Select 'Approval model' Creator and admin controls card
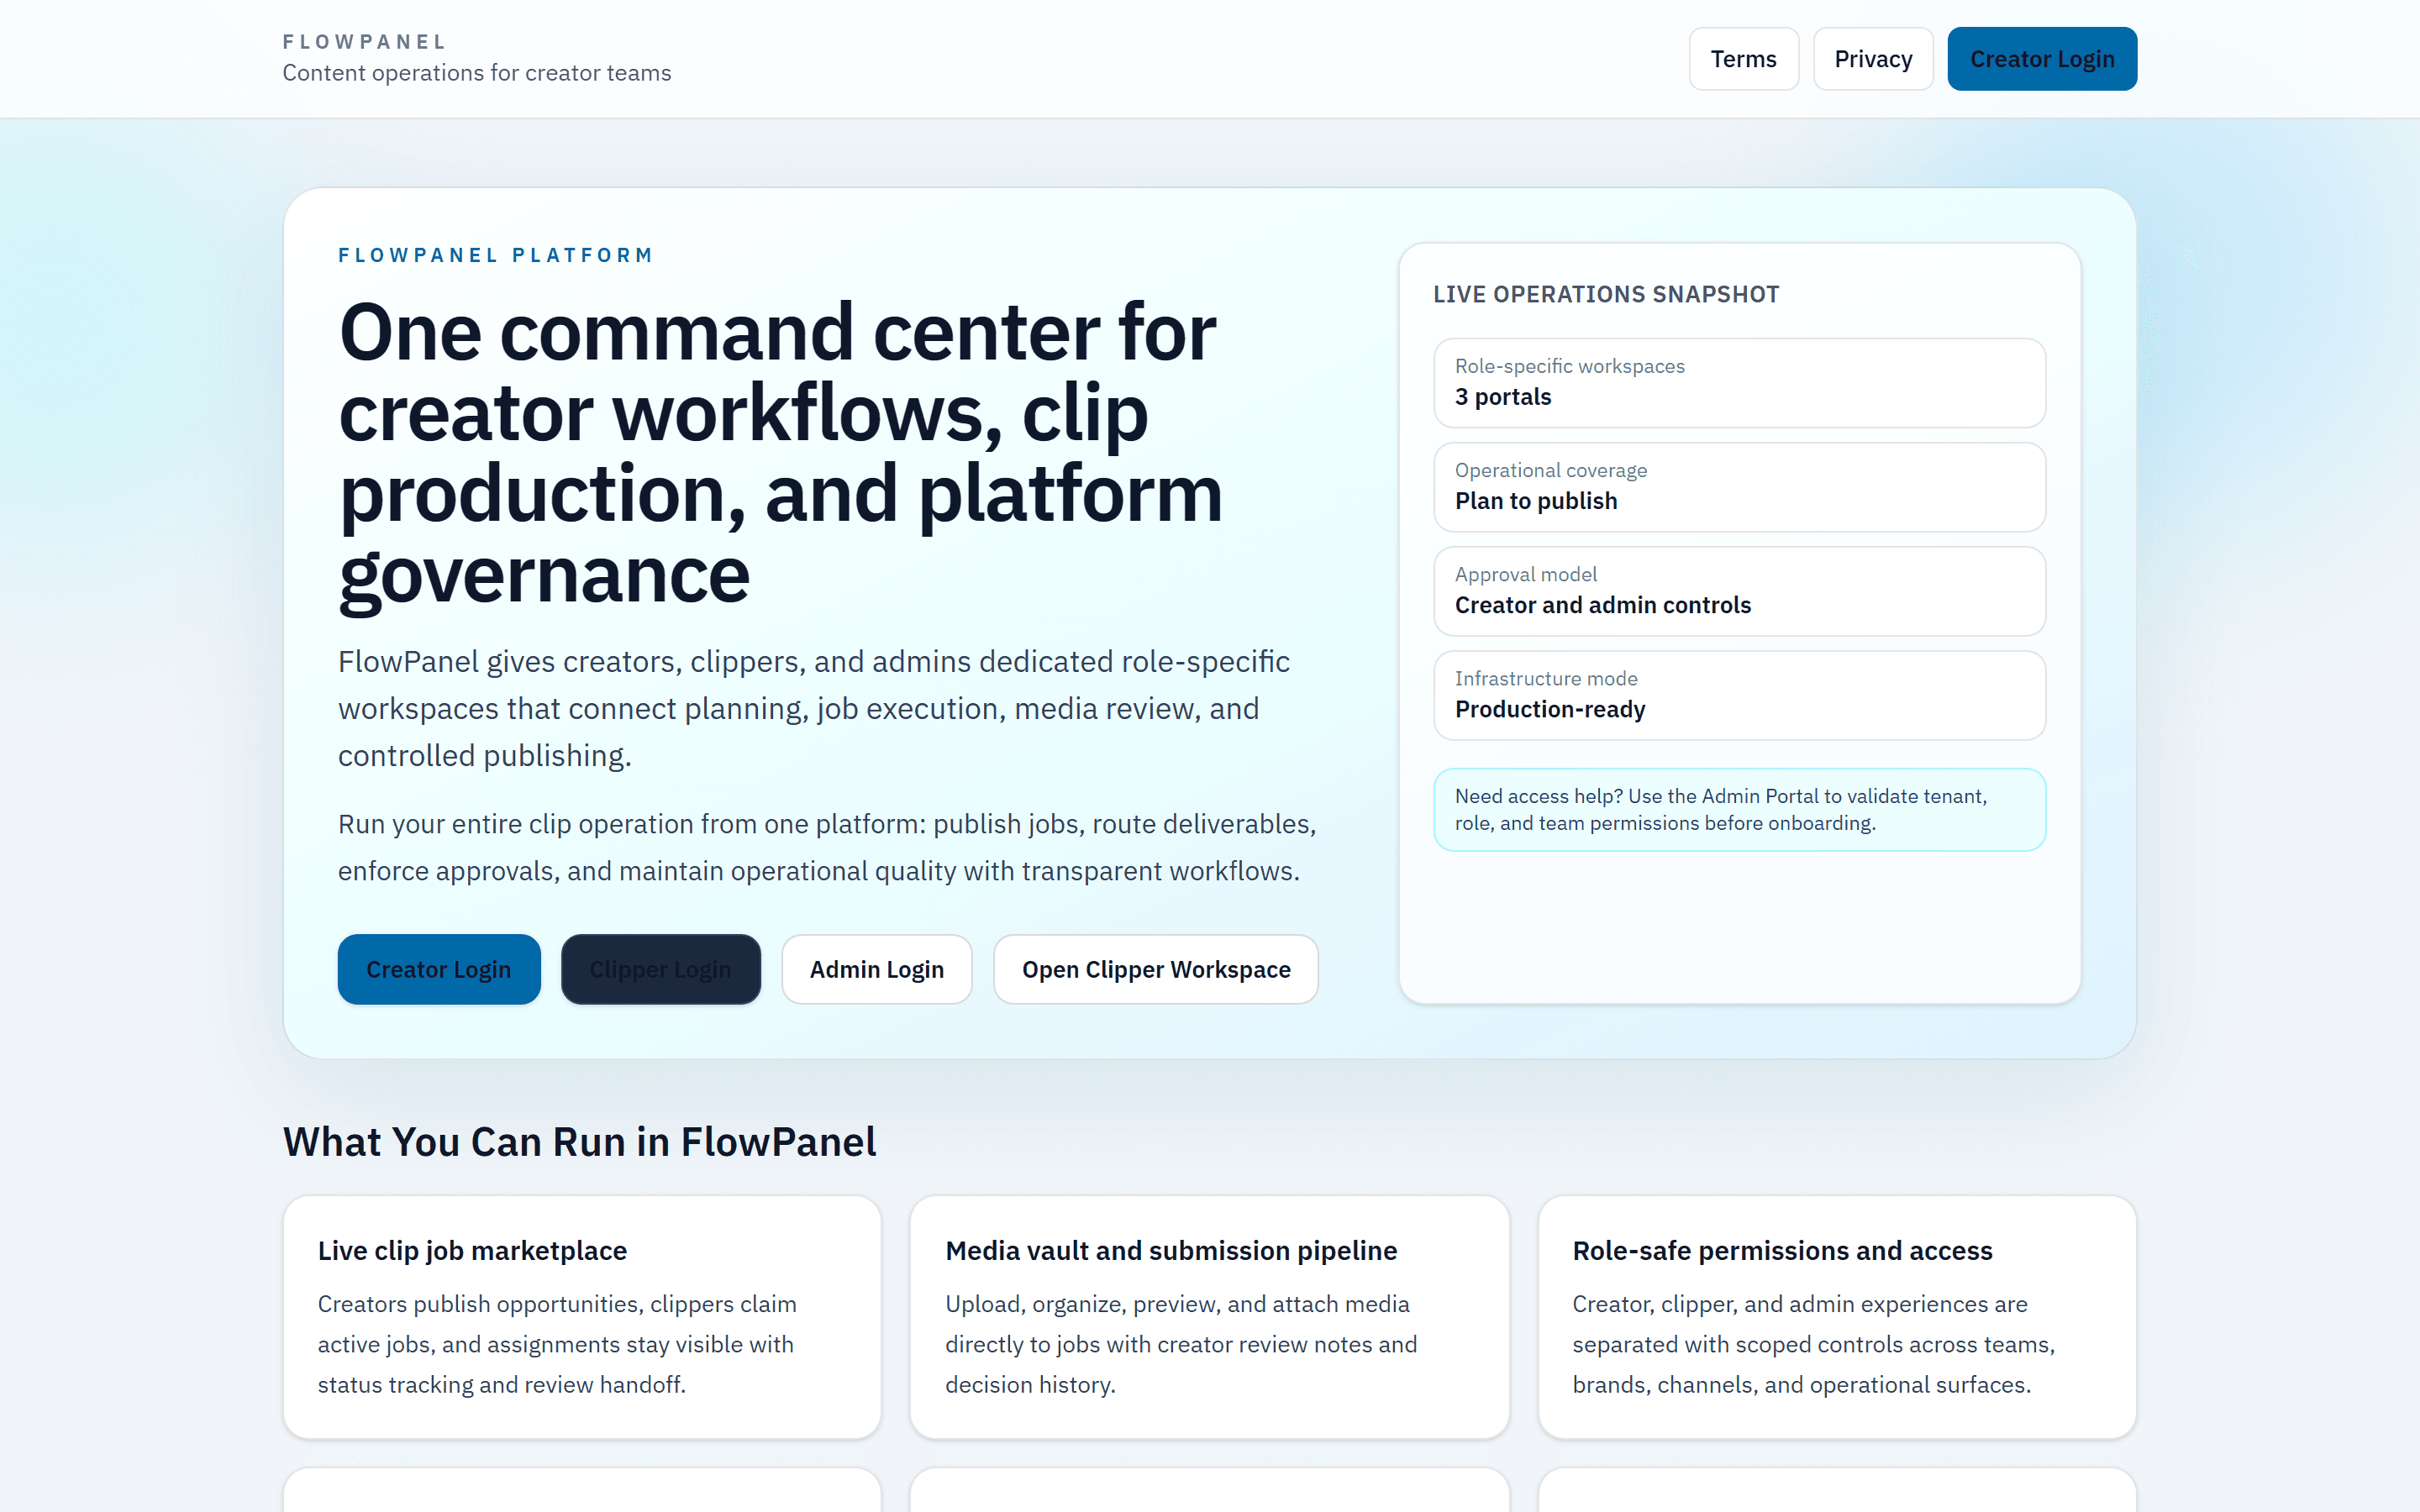The width and height of the screenshot is (2420, 1512). (x=1739, y=591)
